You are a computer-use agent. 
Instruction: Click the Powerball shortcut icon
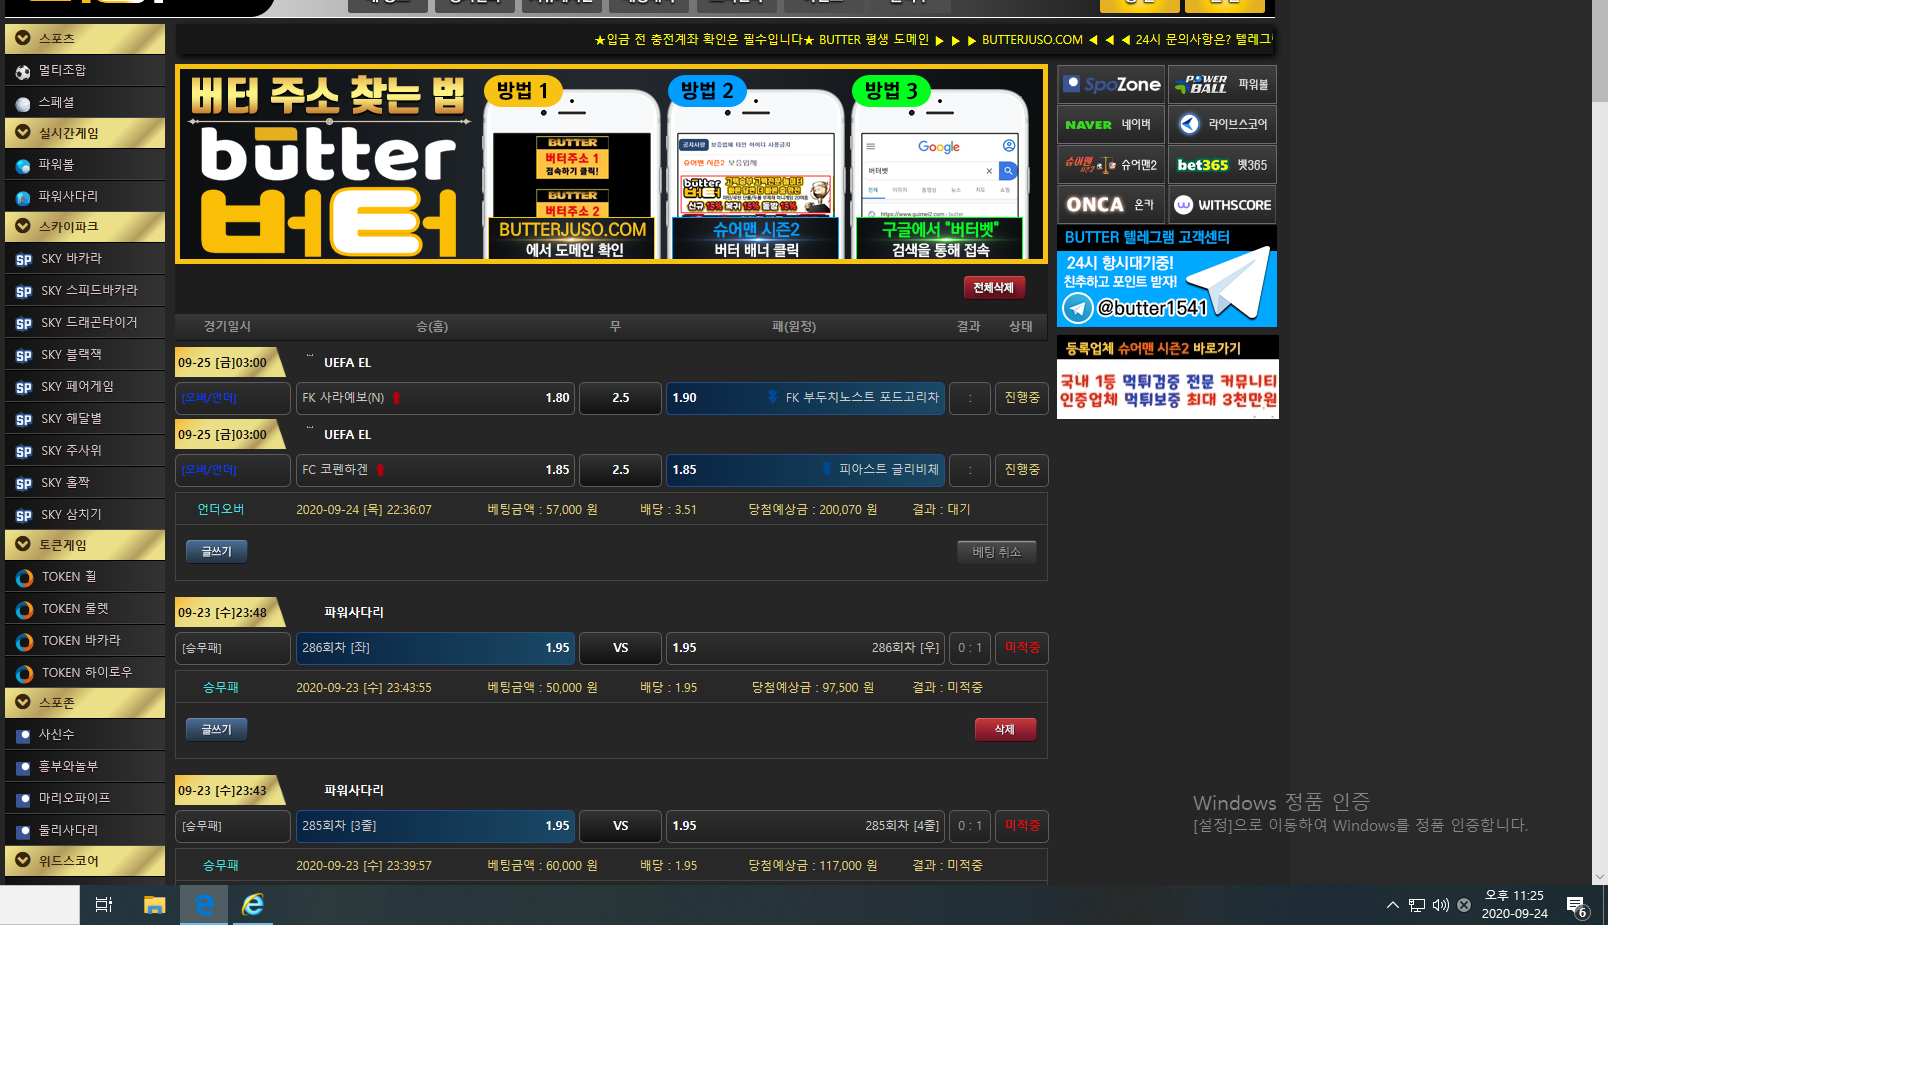[1222, 85]
